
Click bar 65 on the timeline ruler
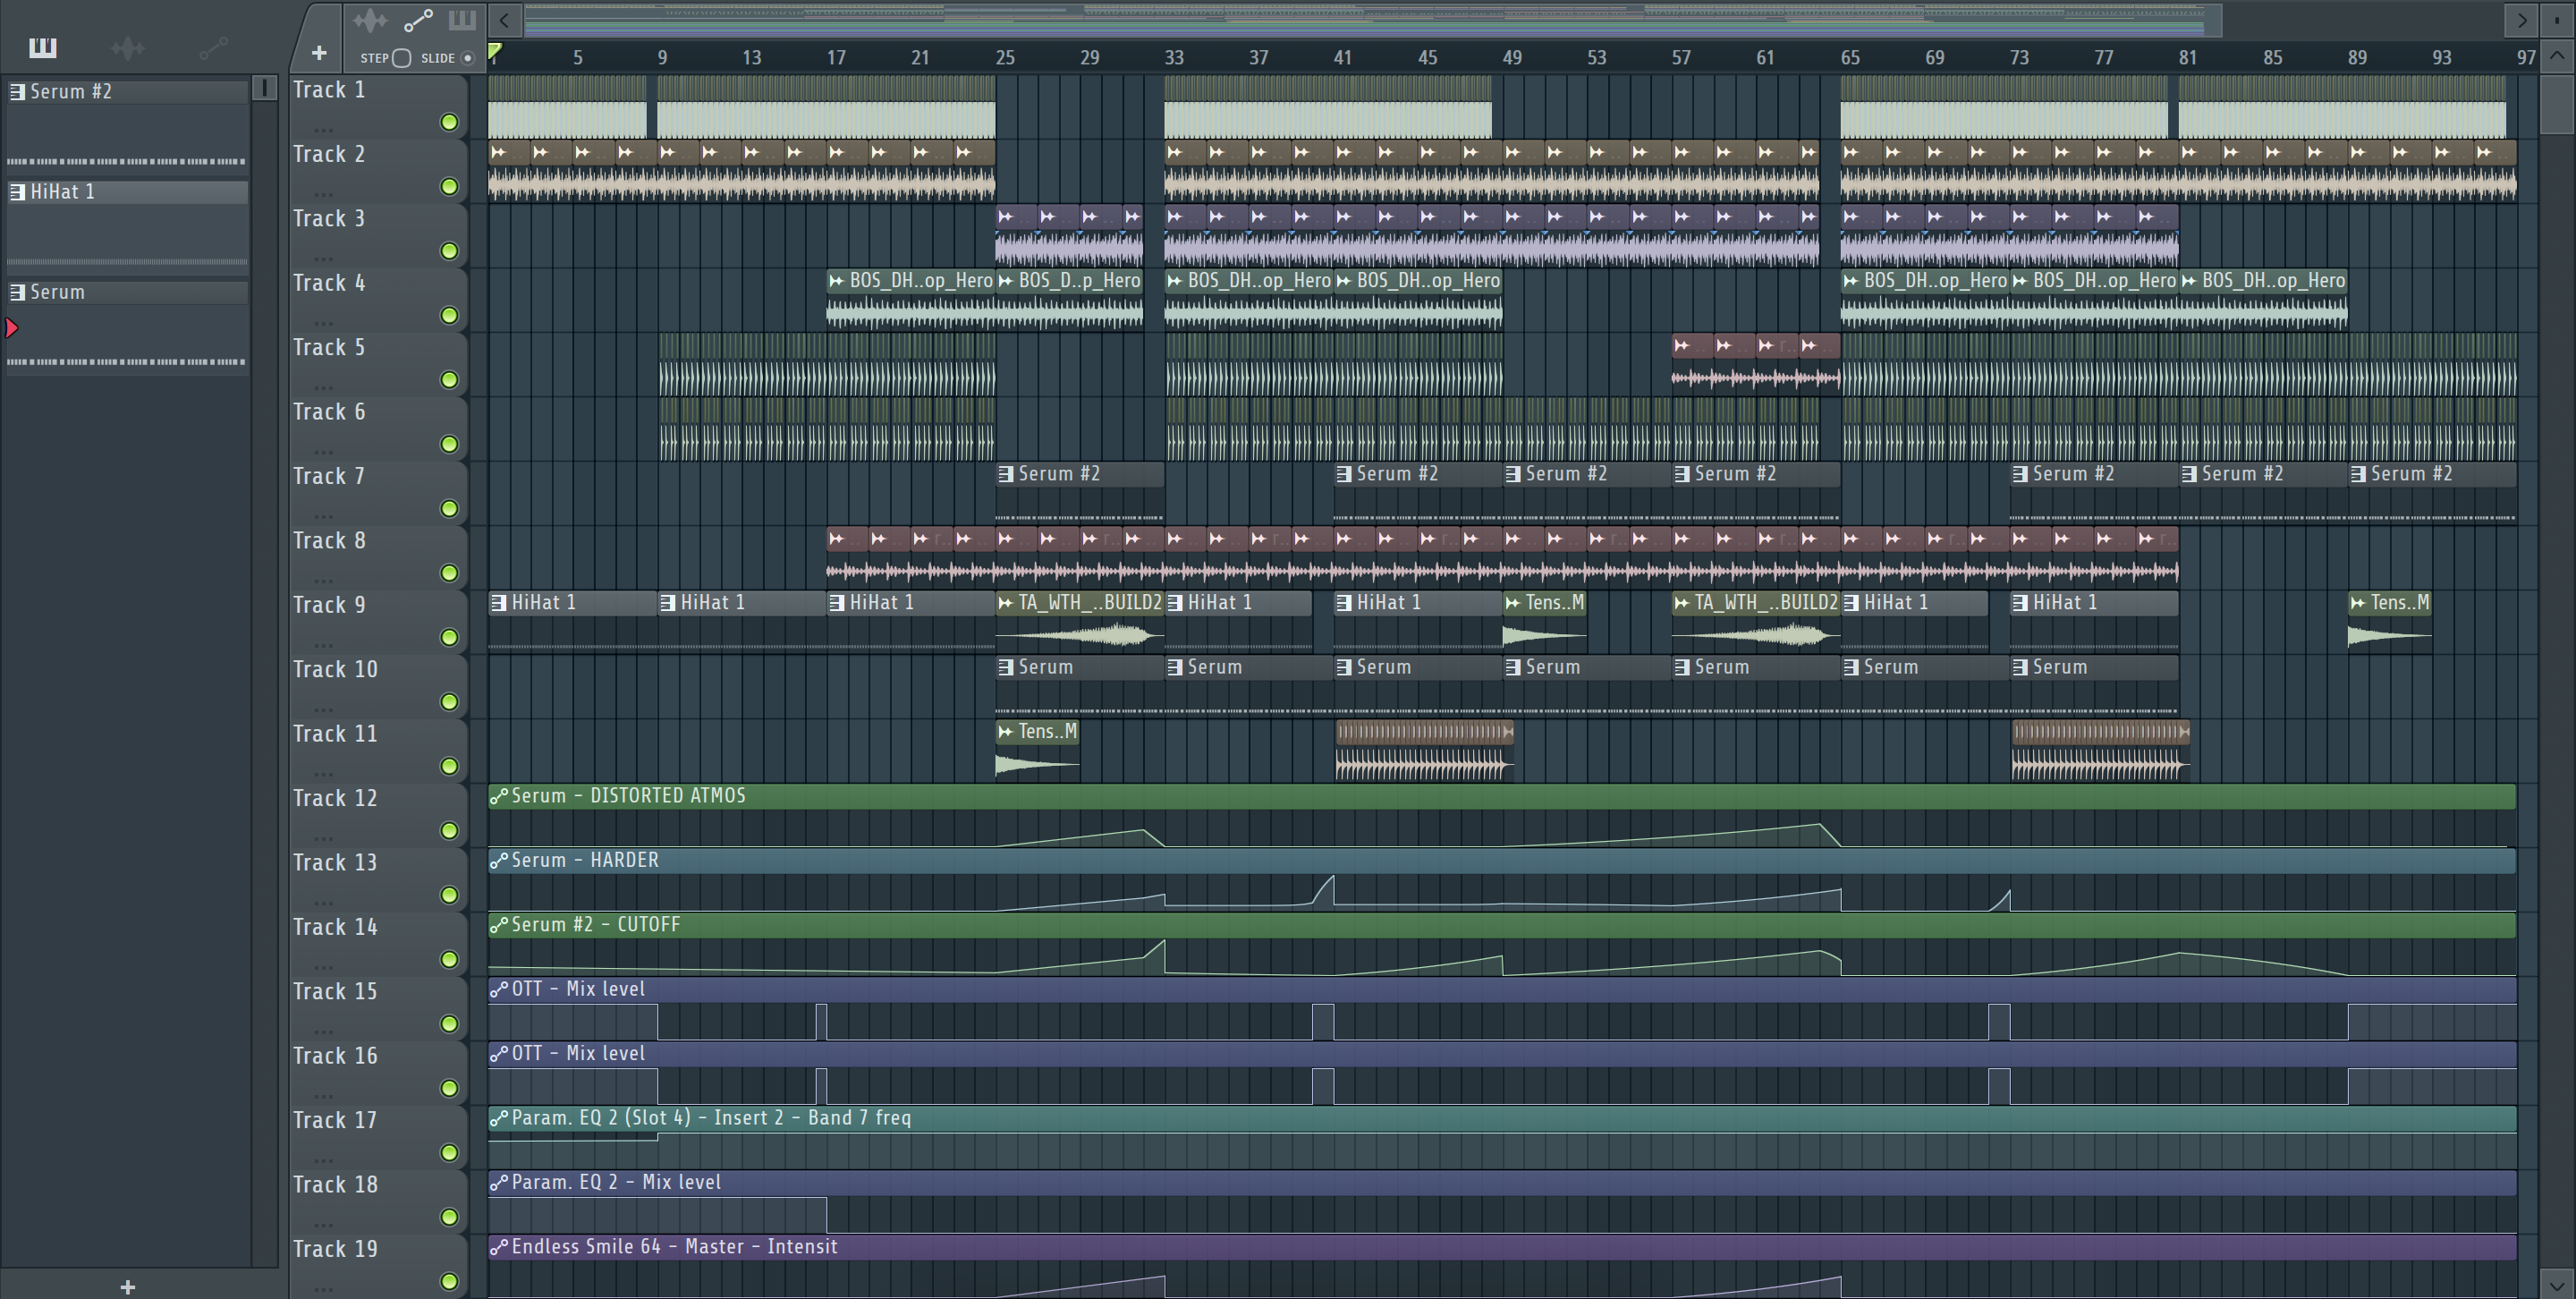pos(1850,57)
